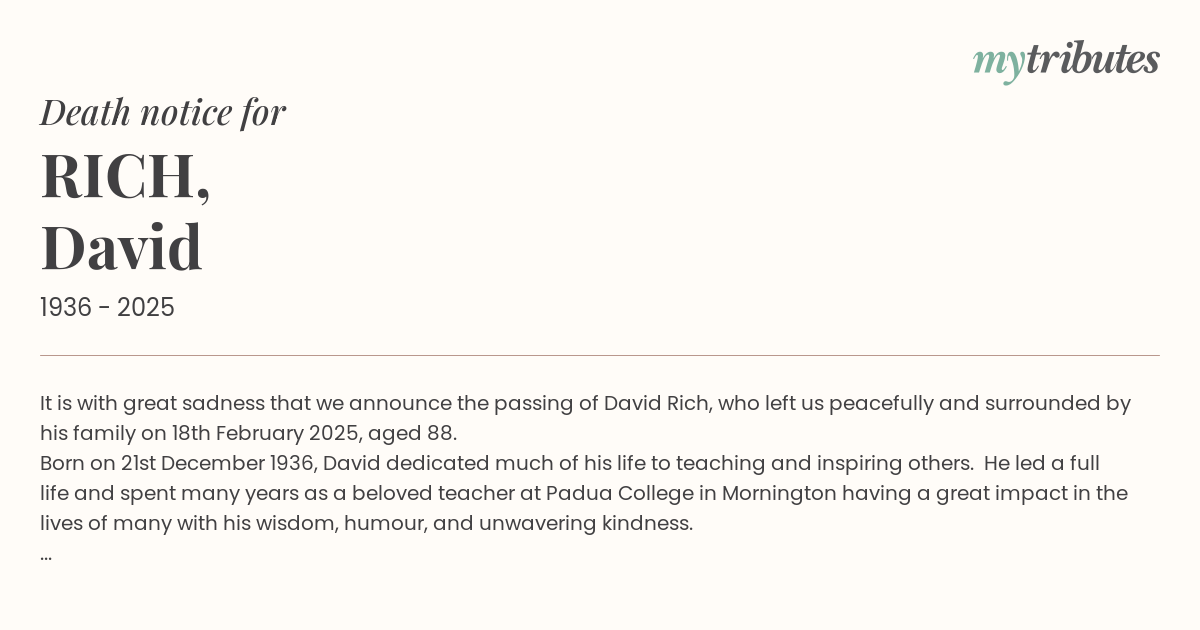The width and height of the screenshot is (1200, 630).
Task: Expand the truncated notice via the ellipsis
Action: coord(46,556)
